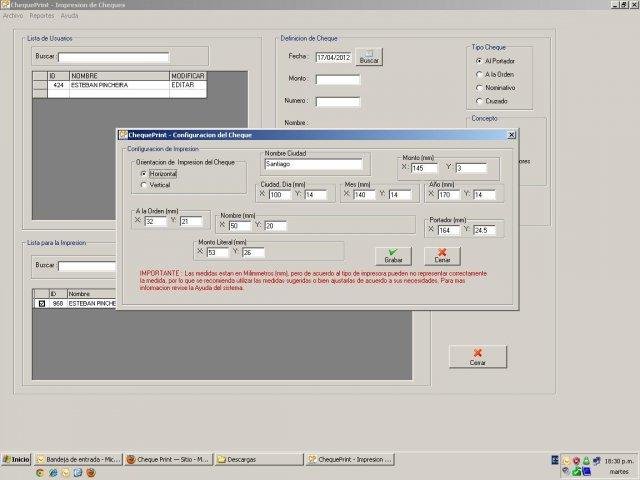Switch to Bandeja de entrada taskbar window
This screenshot has height=480, width=640.
[78, 460]
